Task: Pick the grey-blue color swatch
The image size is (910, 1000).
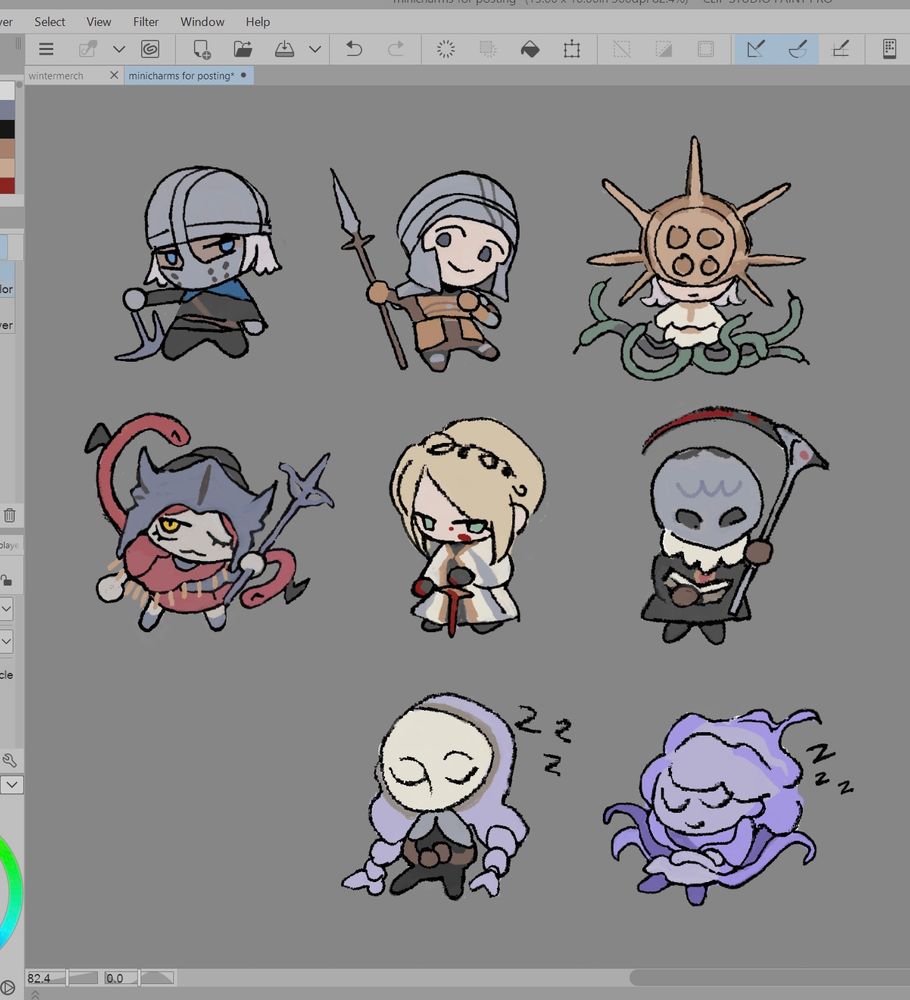Action: coord(7,110)
